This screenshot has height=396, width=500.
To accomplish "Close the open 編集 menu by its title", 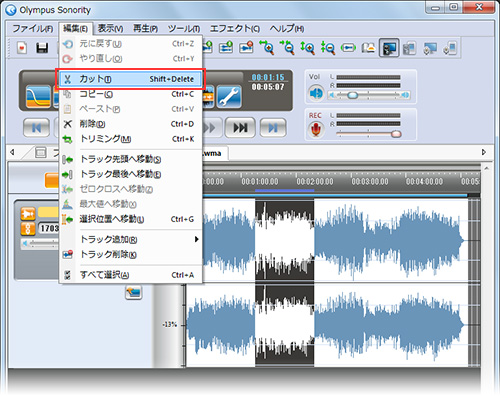I will pos(76,29).
